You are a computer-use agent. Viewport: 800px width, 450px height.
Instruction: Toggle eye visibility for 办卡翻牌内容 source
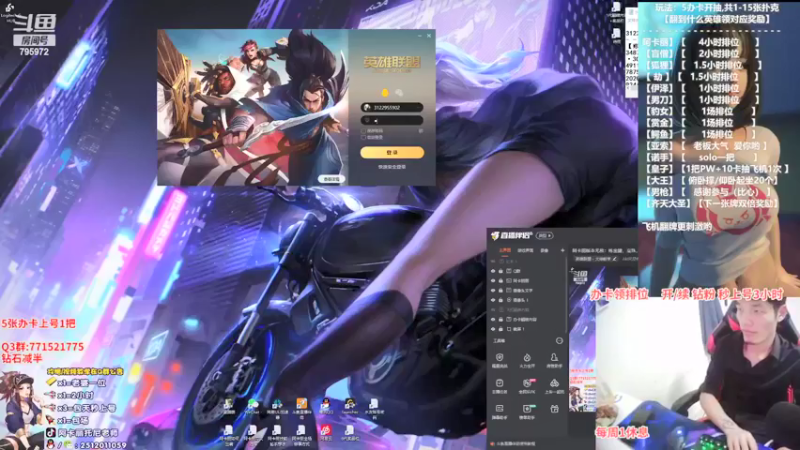493,319
